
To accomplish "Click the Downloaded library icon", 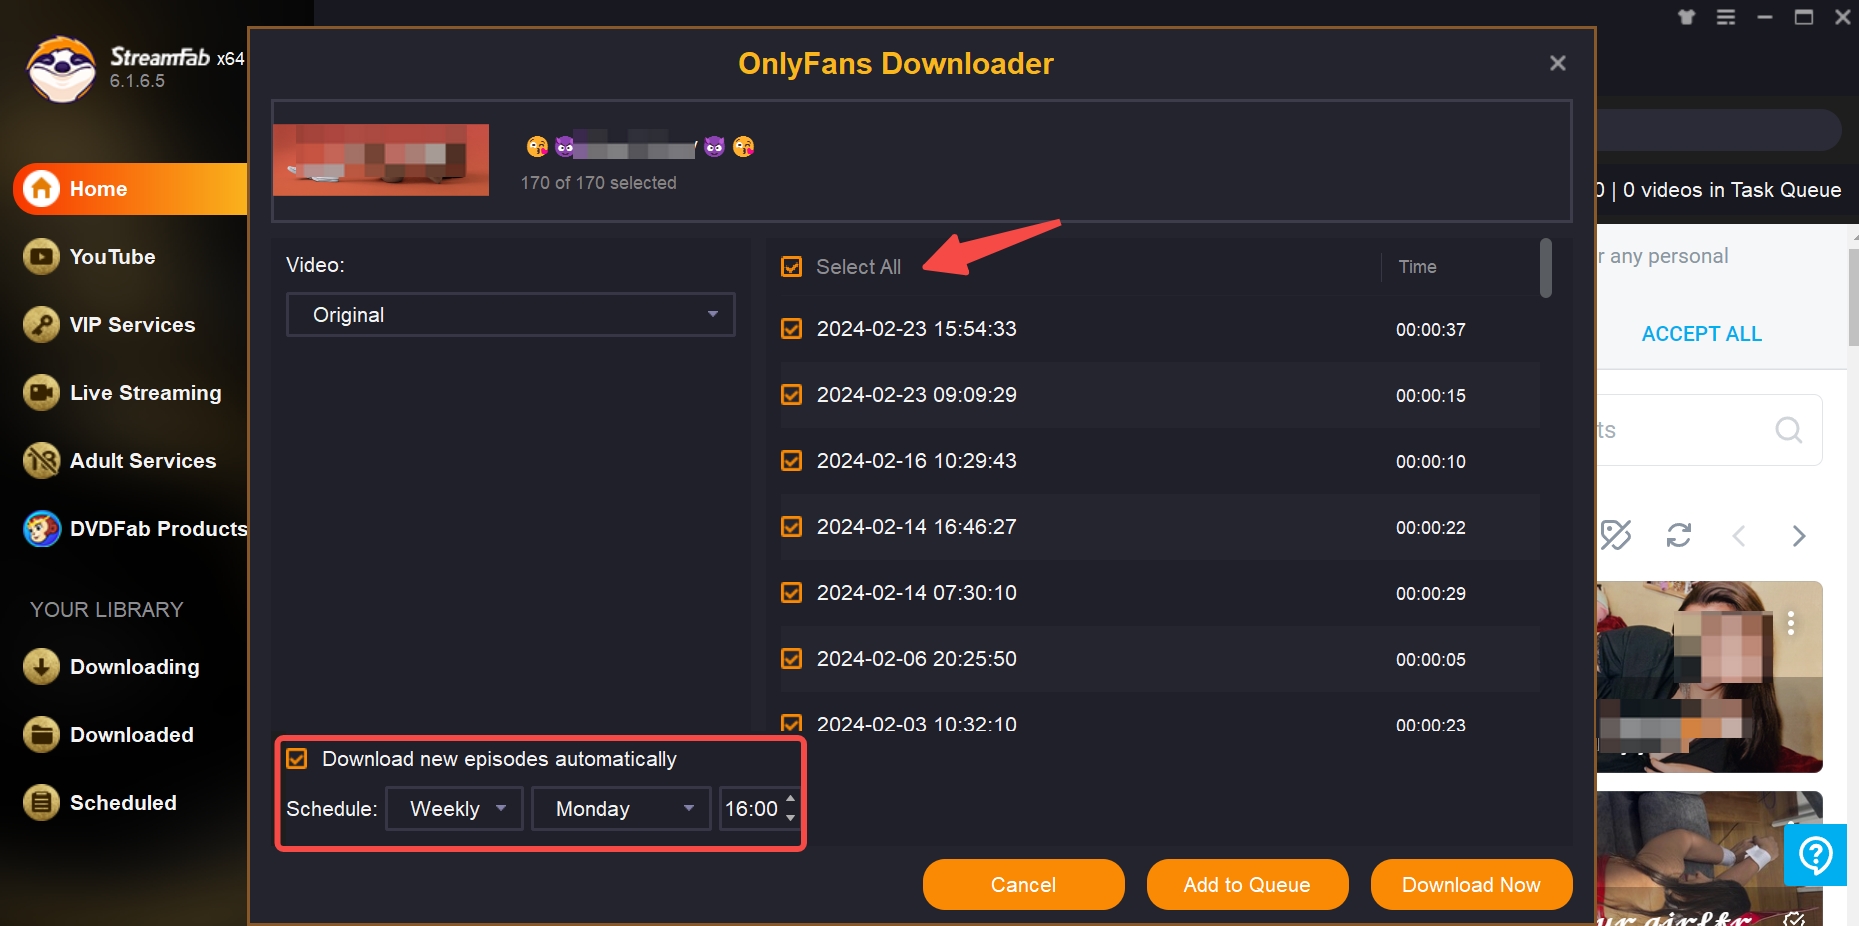I will tap(41, 735).
